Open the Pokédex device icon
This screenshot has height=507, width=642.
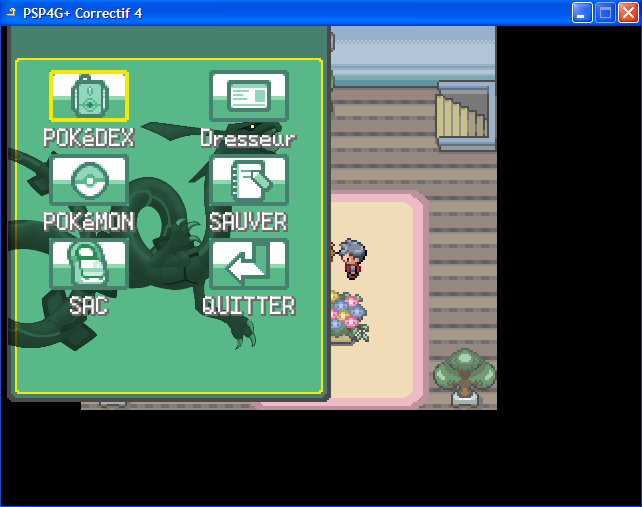point(89,96)
